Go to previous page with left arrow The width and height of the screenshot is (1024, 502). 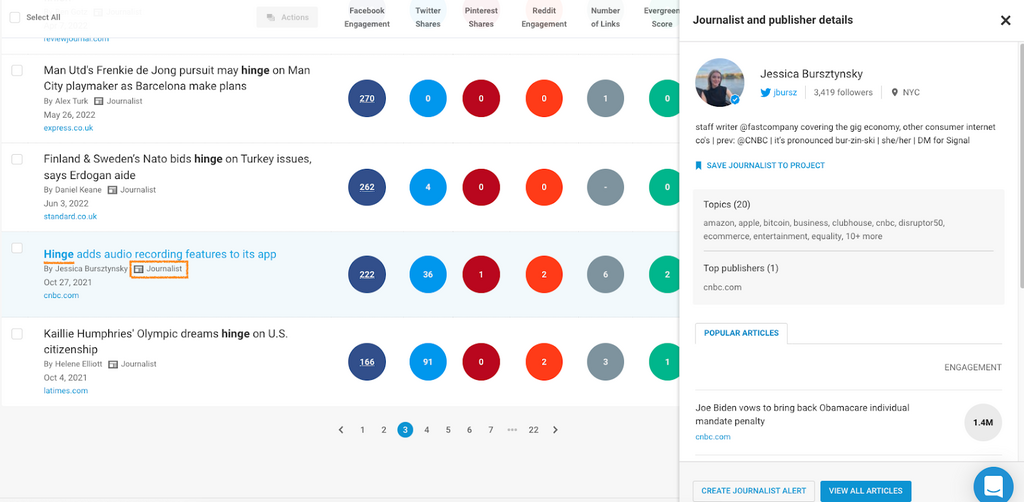point(341,430)
